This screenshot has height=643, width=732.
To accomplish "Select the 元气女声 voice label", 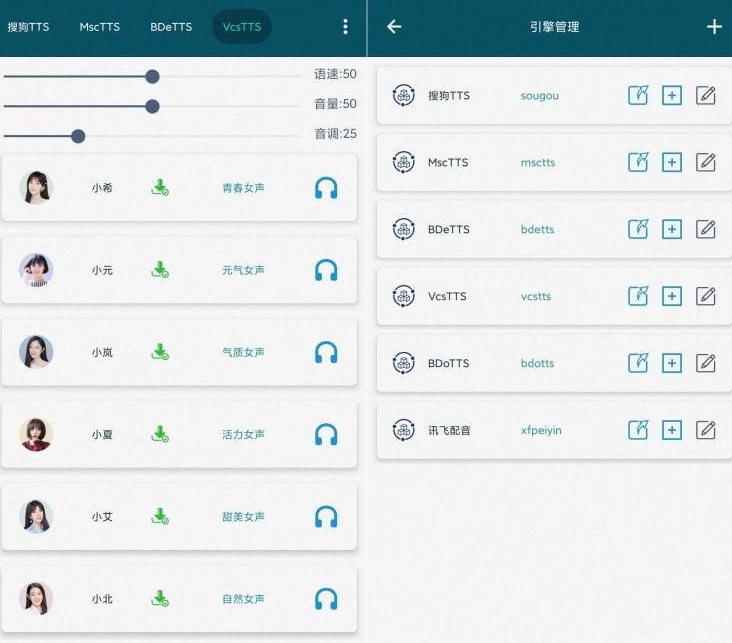I will [243, 270].
